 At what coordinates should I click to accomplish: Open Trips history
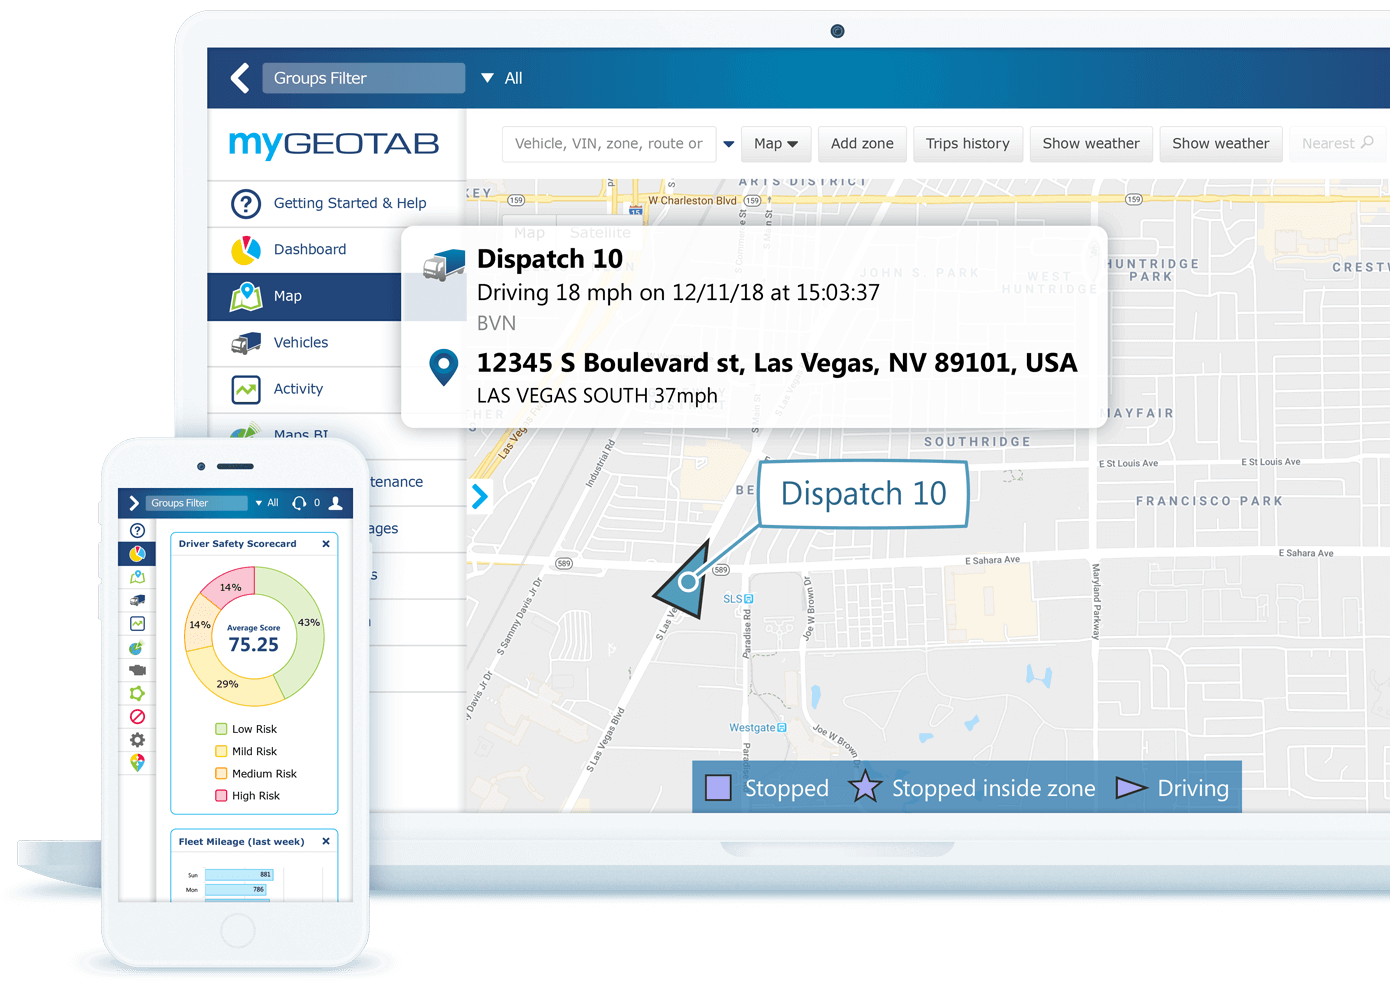point(967,144)
